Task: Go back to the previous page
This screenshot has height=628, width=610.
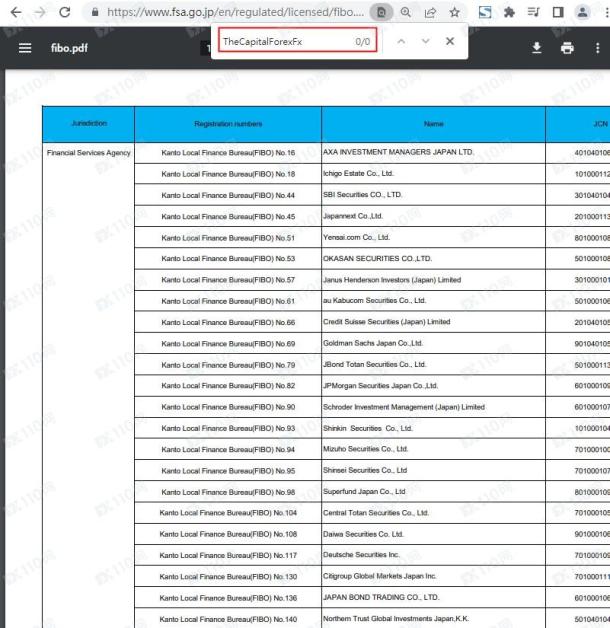Action: 16,12
